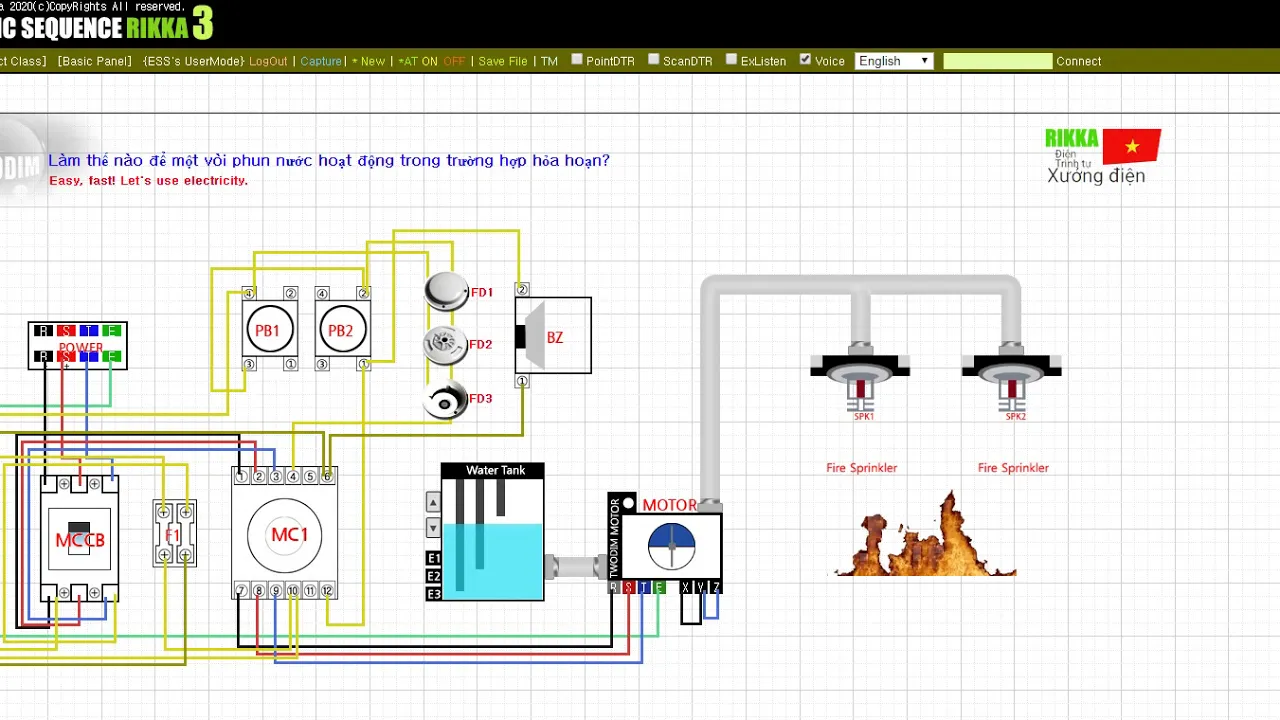This screenshot has width=1280, height=720.
Task: Click the TM menu item
Action: pos(549,61)
